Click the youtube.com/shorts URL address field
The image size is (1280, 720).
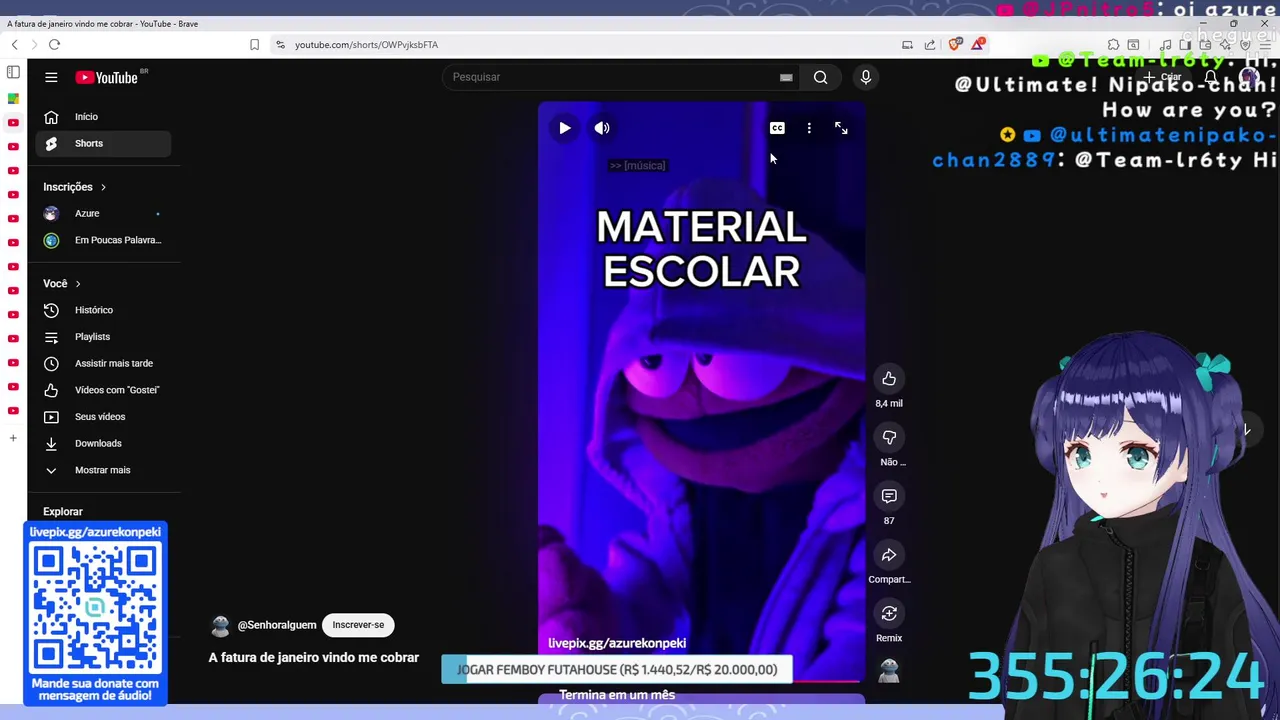366,44
